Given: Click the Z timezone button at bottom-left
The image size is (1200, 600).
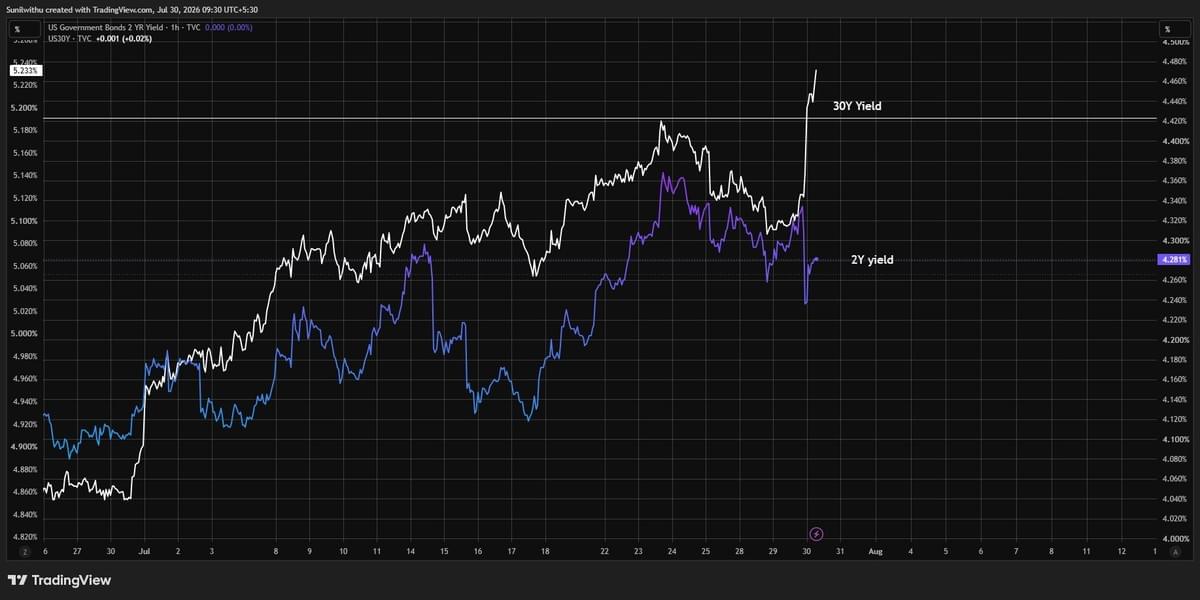Looking at the screenshot, I should 25,552.
